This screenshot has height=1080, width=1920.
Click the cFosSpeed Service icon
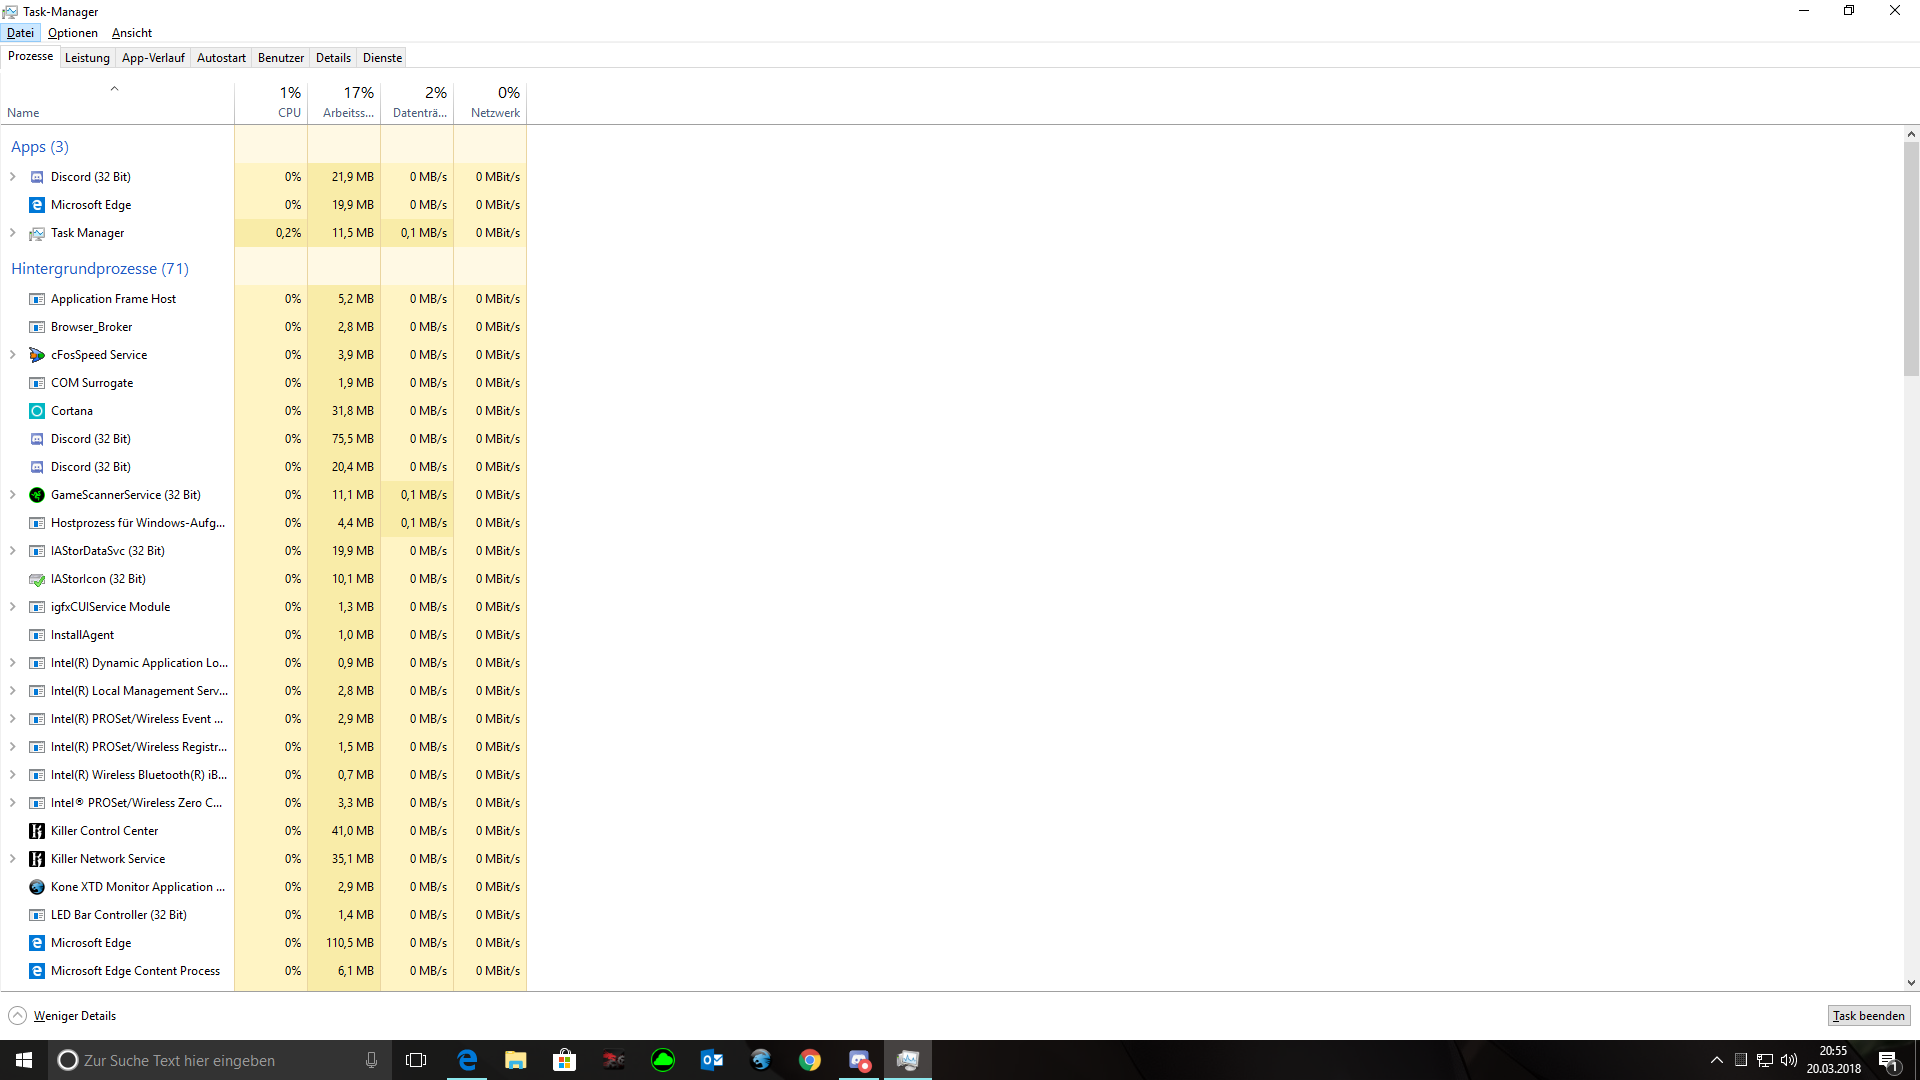[x=37, y=355]
